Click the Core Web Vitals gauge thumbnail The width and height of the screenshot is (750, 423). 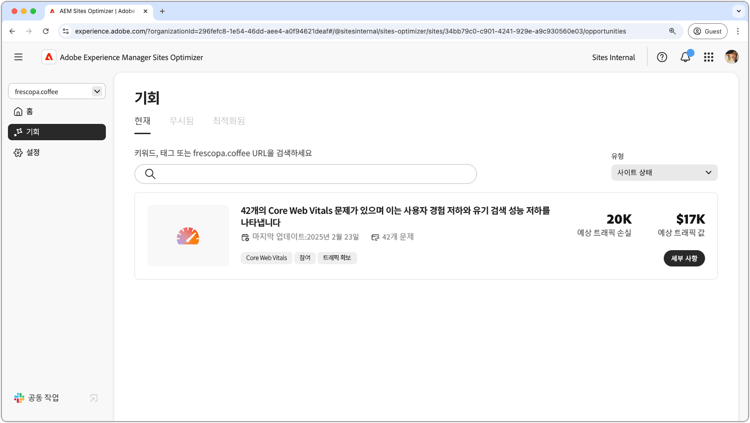coord(188,235)
